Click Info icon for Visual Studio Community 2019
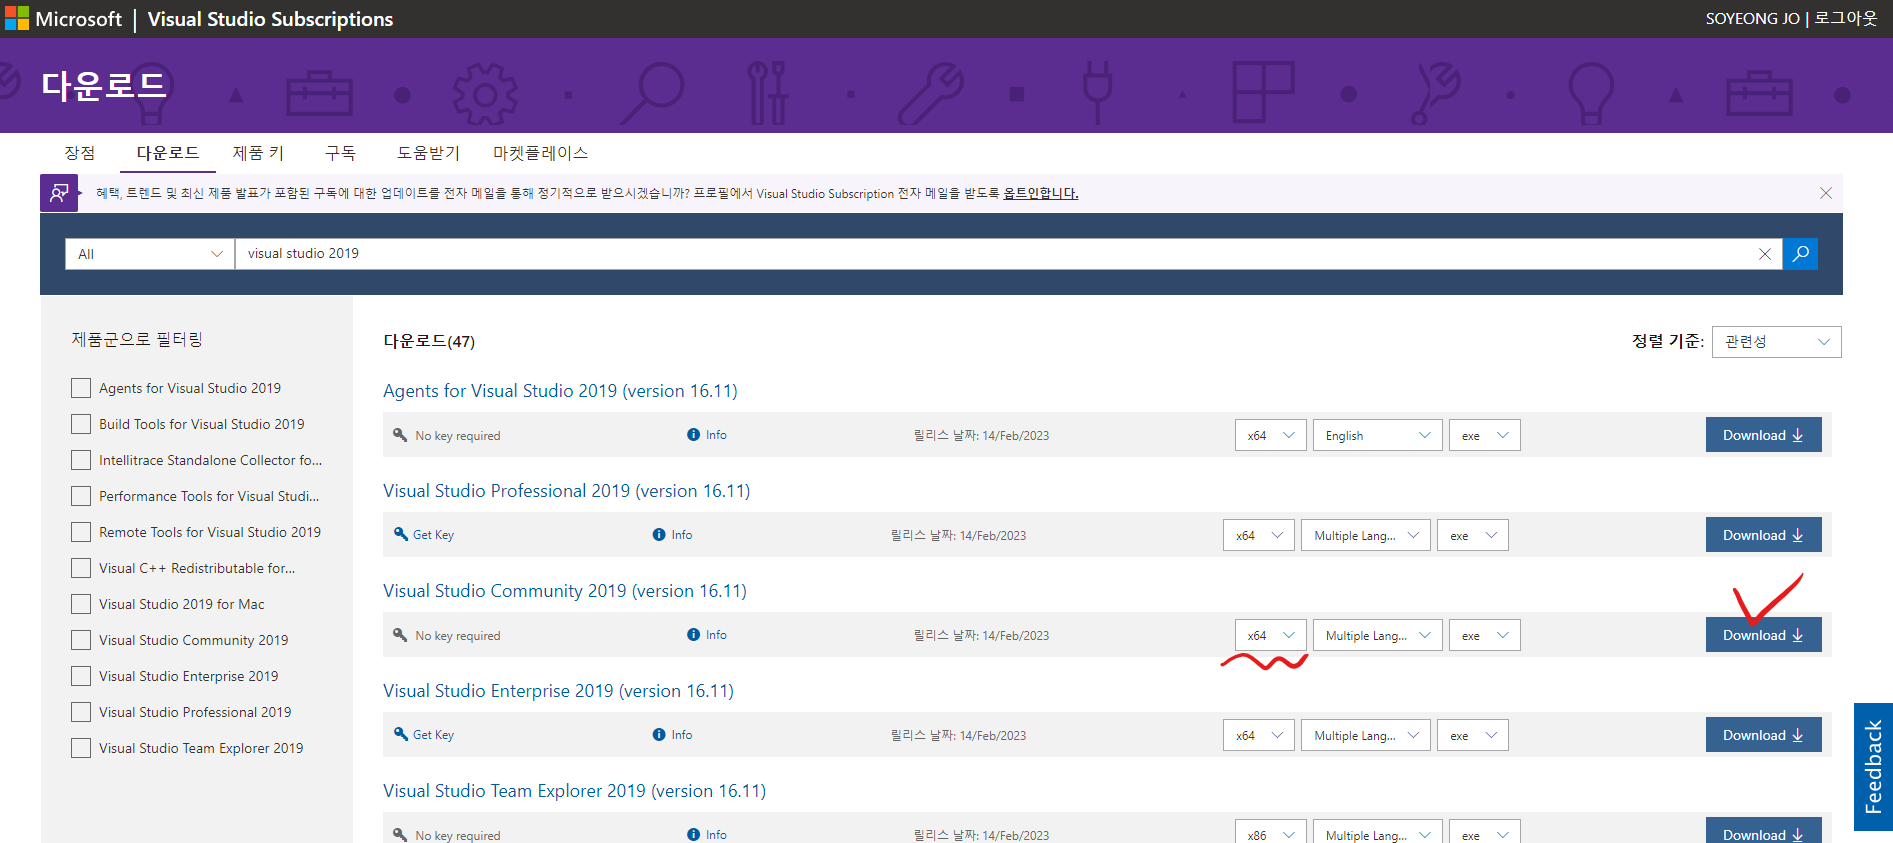The width and height of the screenshot is (1893, 843). [693, 635]
